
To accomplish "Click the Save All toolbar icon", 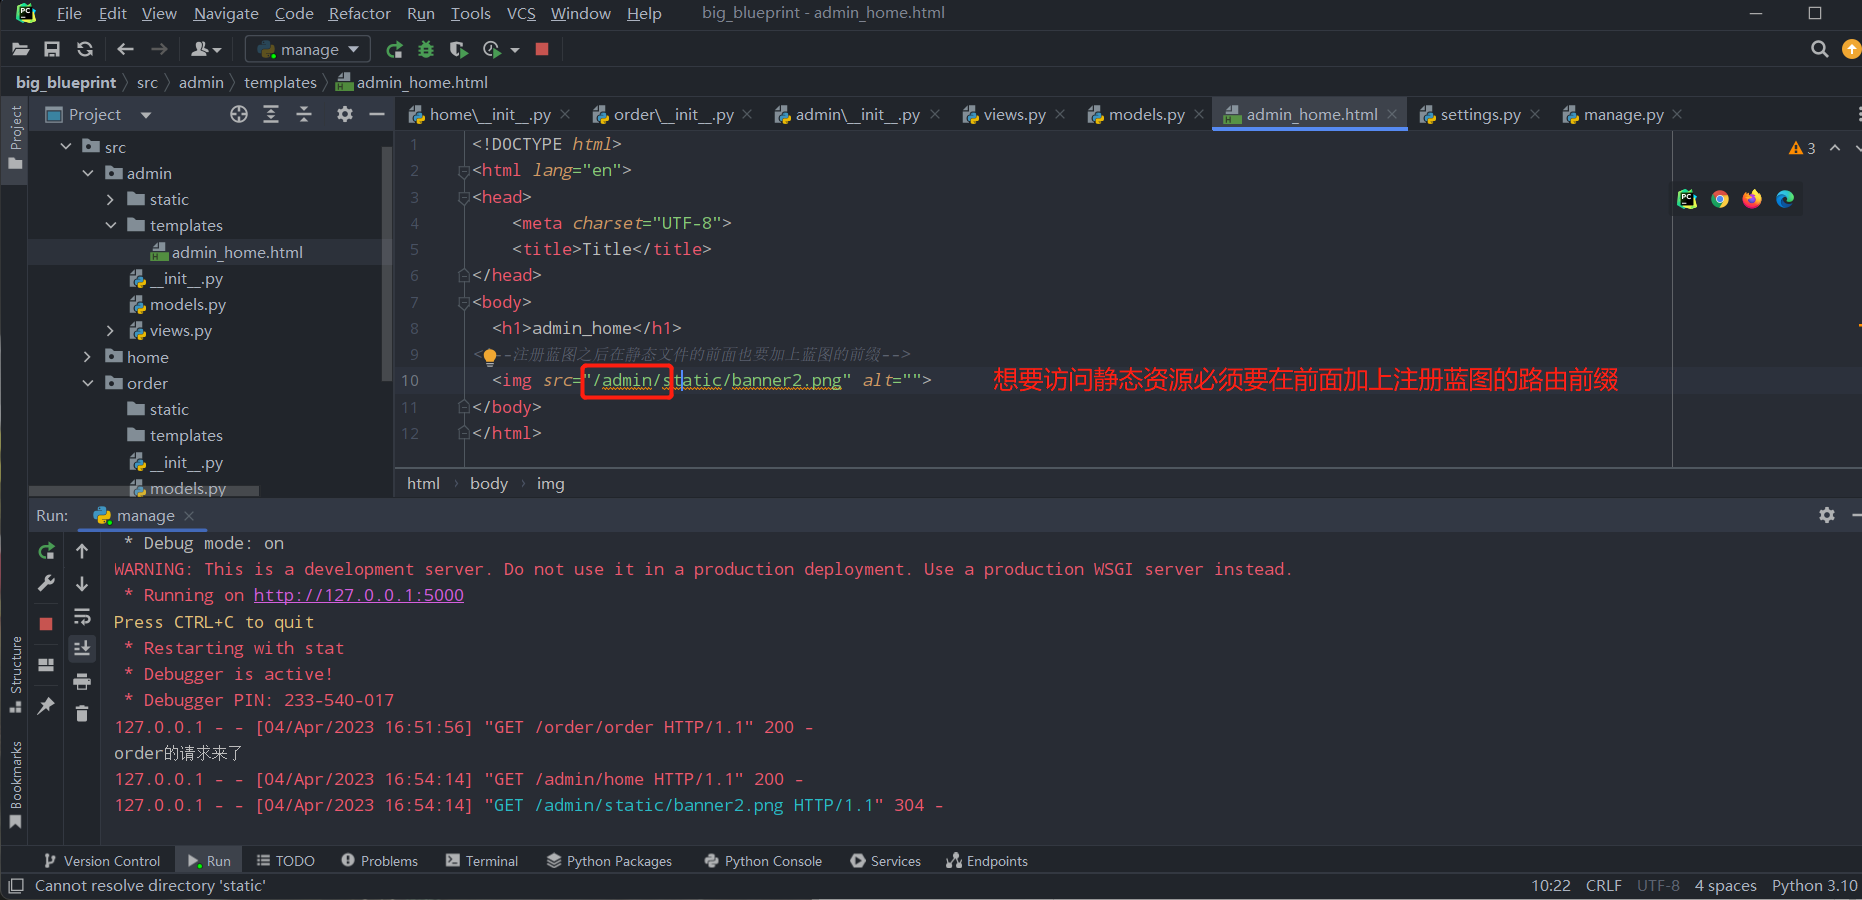I will click(52, 49).
